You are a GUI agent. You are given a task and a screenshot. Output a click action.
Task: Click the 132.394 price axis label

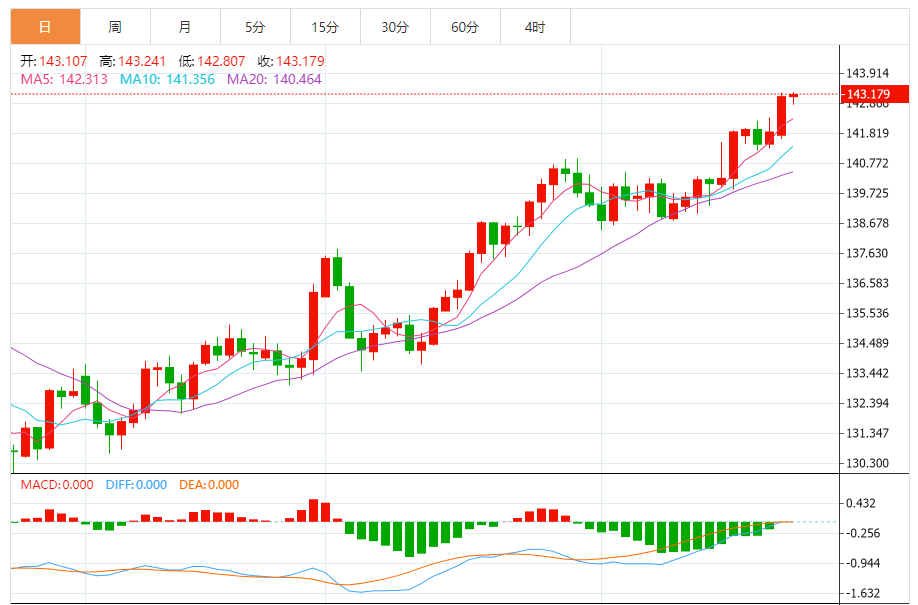pyautogui.click(x=867, y=404)
